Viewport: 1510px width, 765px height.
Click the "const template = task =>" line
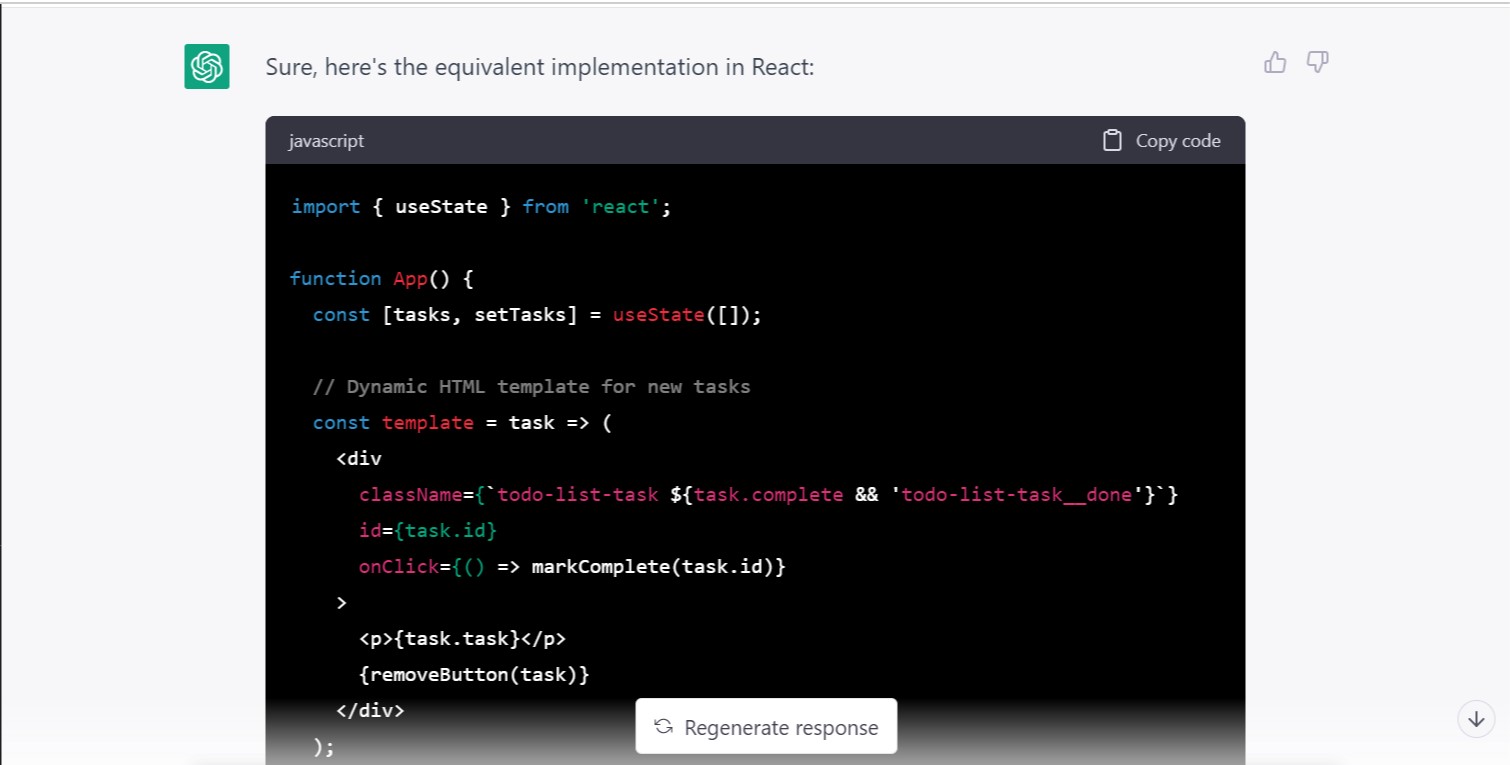[x=461, y=423]
